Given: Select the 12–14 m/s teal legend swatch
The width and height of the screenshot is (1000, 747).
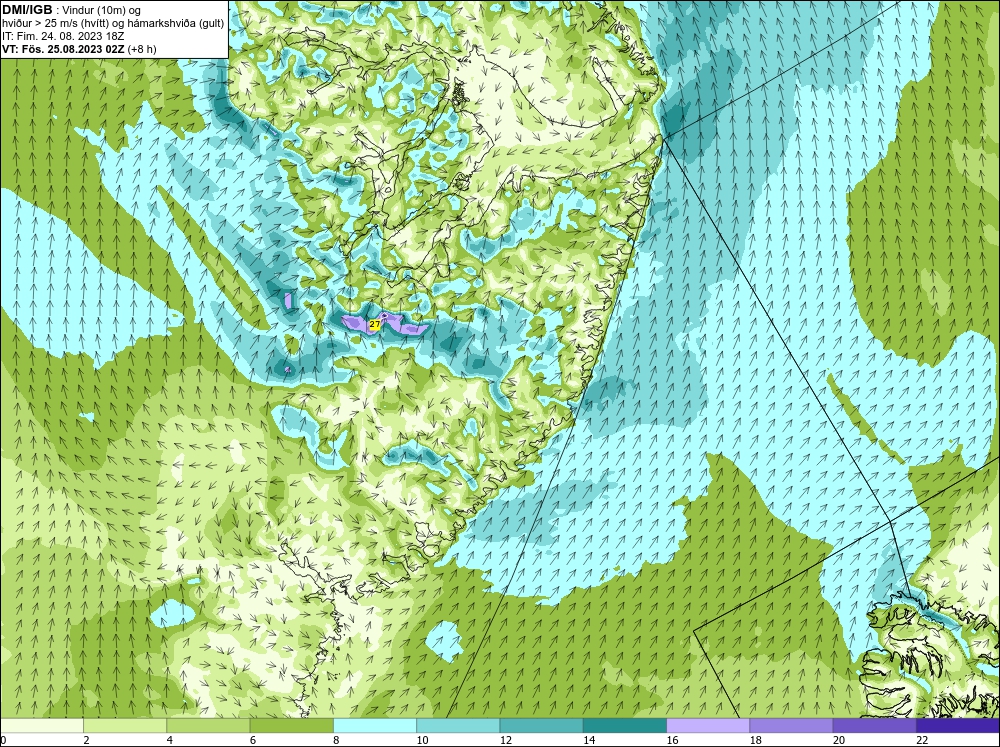Looking at the screenshot, I should coord(541,725).
